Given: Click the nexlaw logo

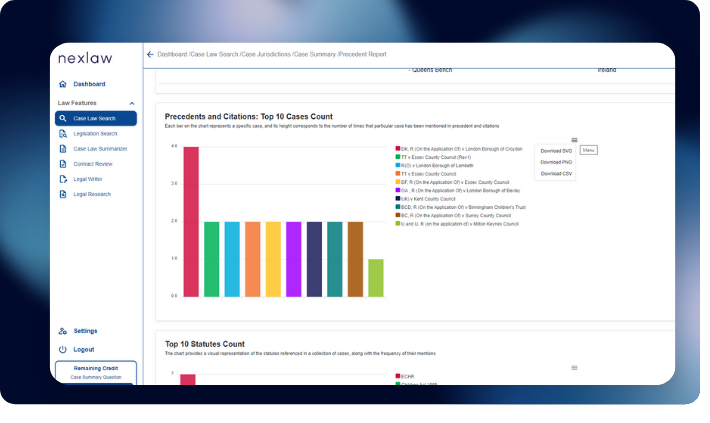Looking at the screenshot, I should point(85,58).
